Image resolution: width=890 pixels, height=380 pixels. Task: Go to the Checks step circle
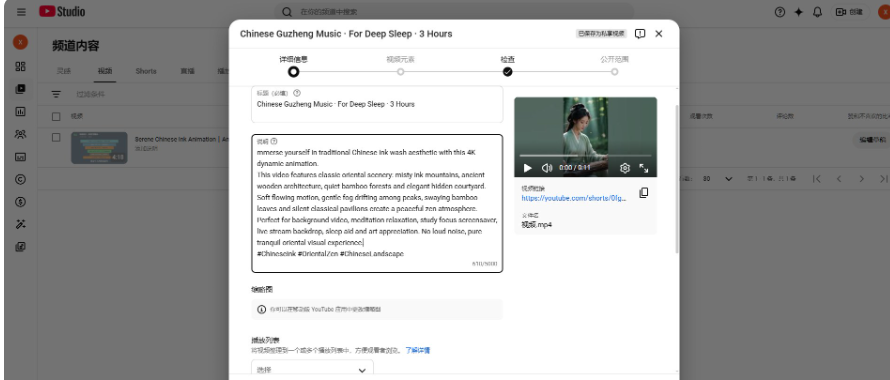[x=507, y=72]
